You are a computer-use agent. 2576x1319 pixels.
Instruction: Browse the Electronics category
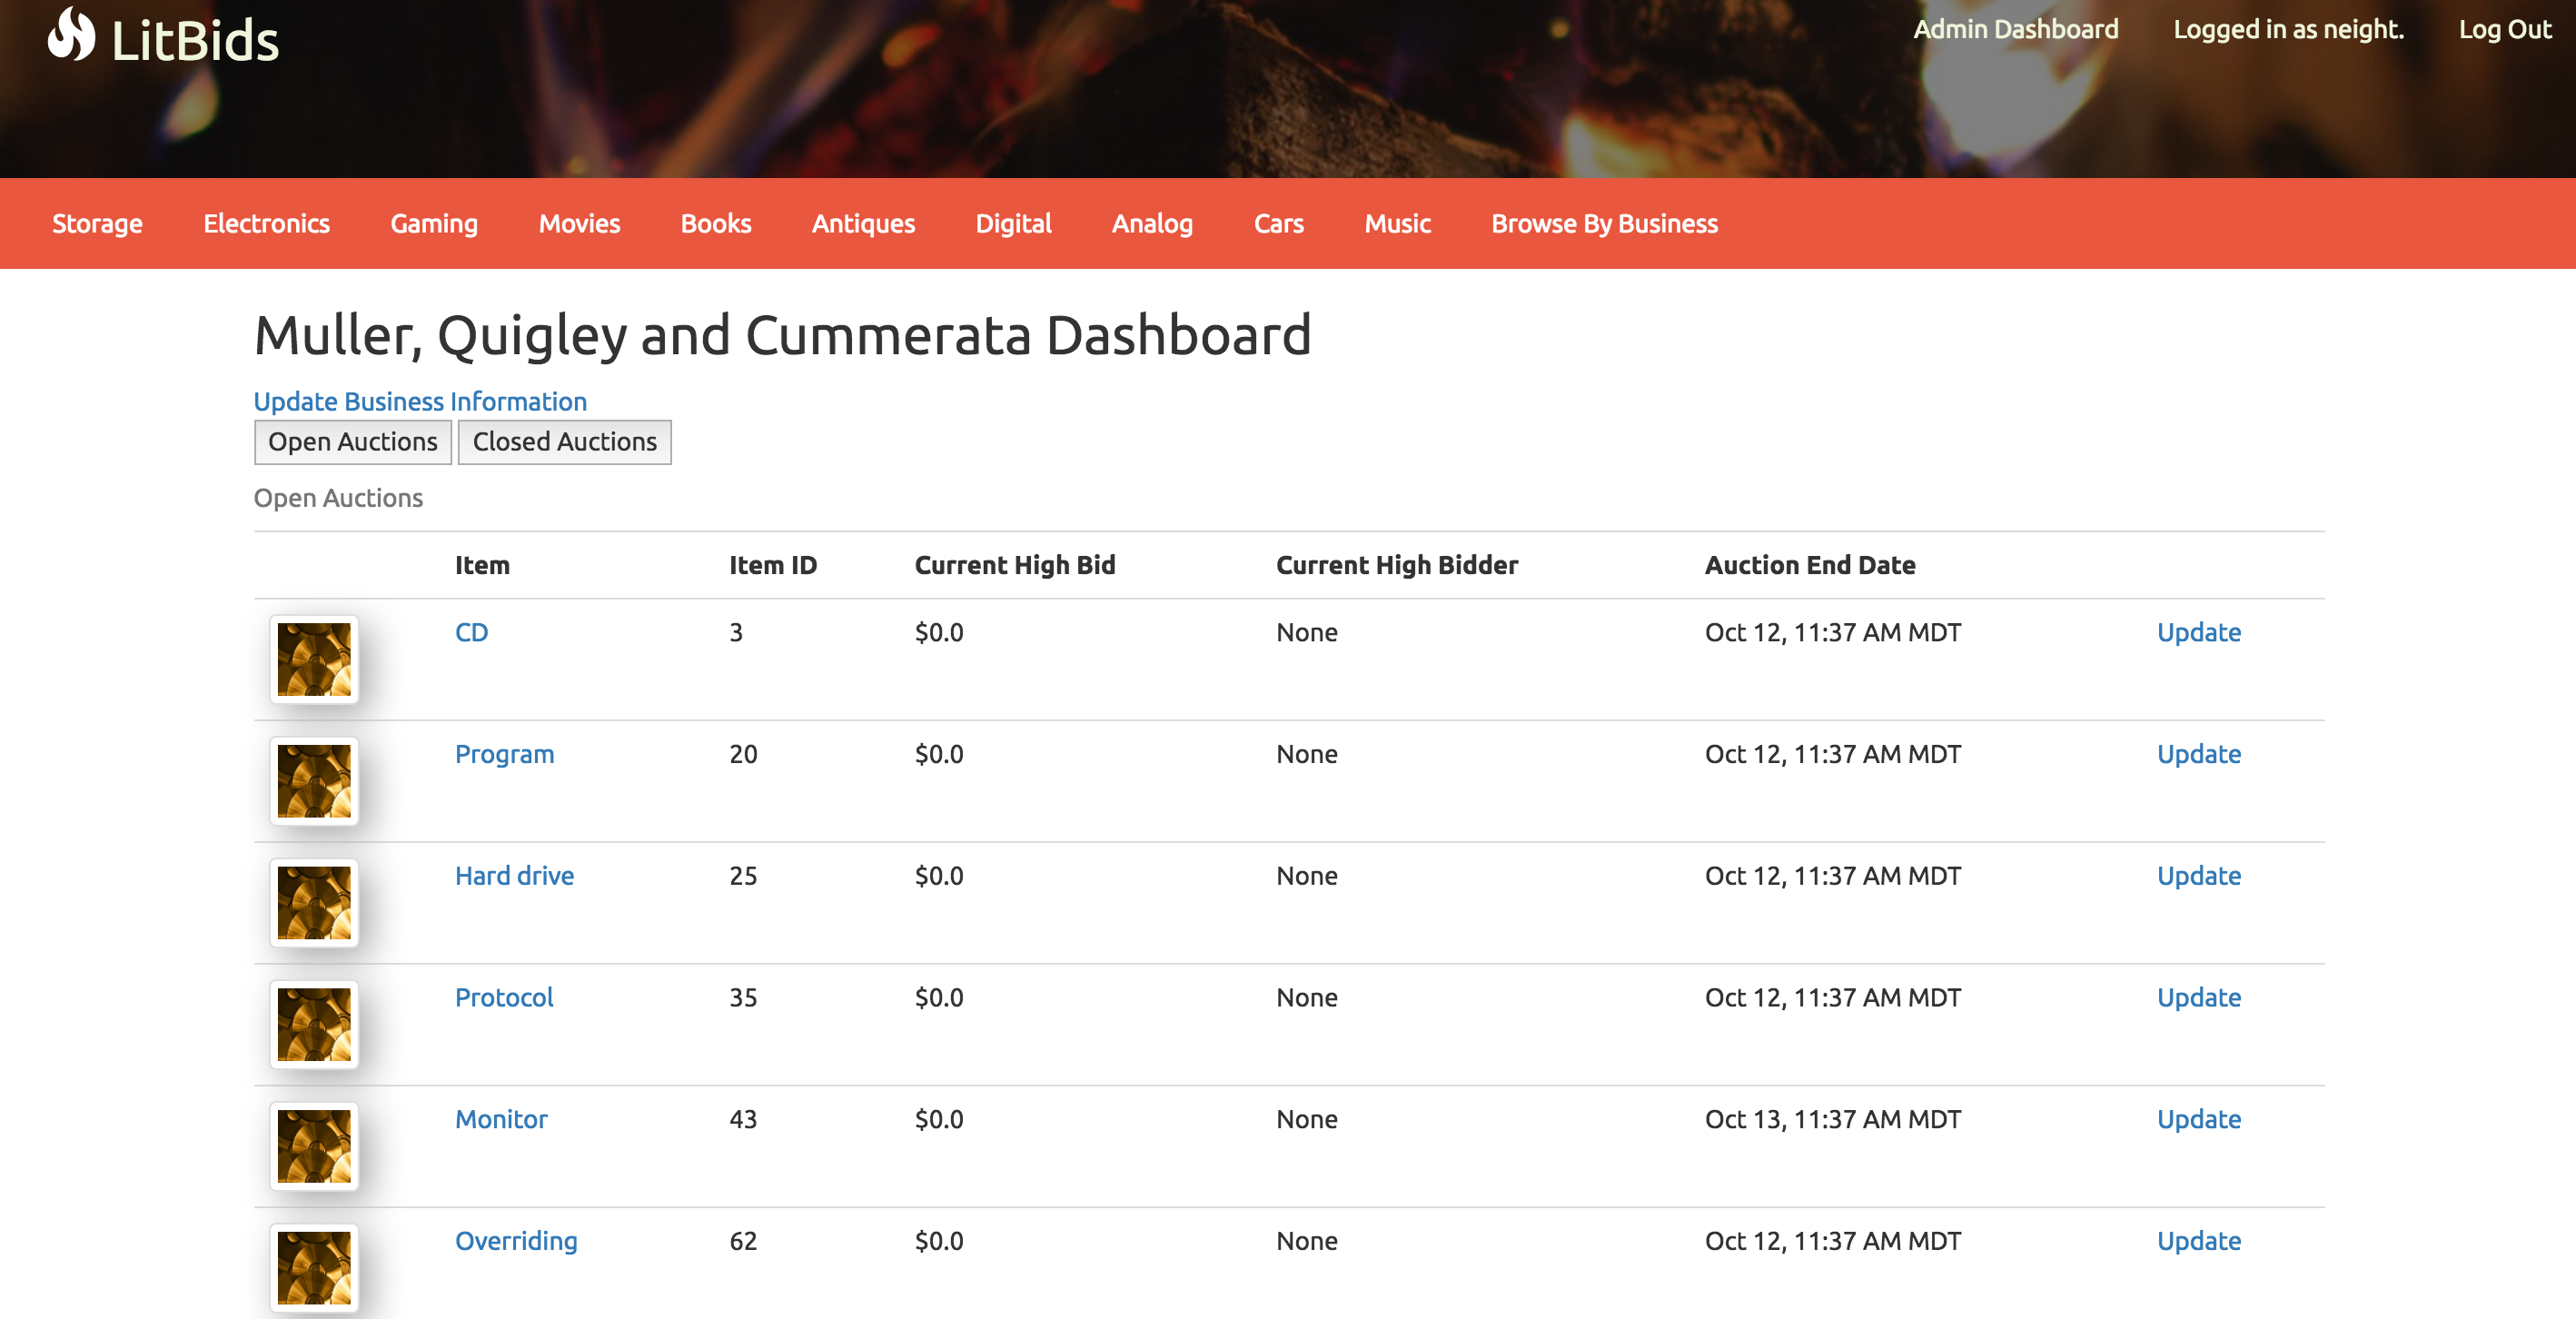(x=266, y=223)
